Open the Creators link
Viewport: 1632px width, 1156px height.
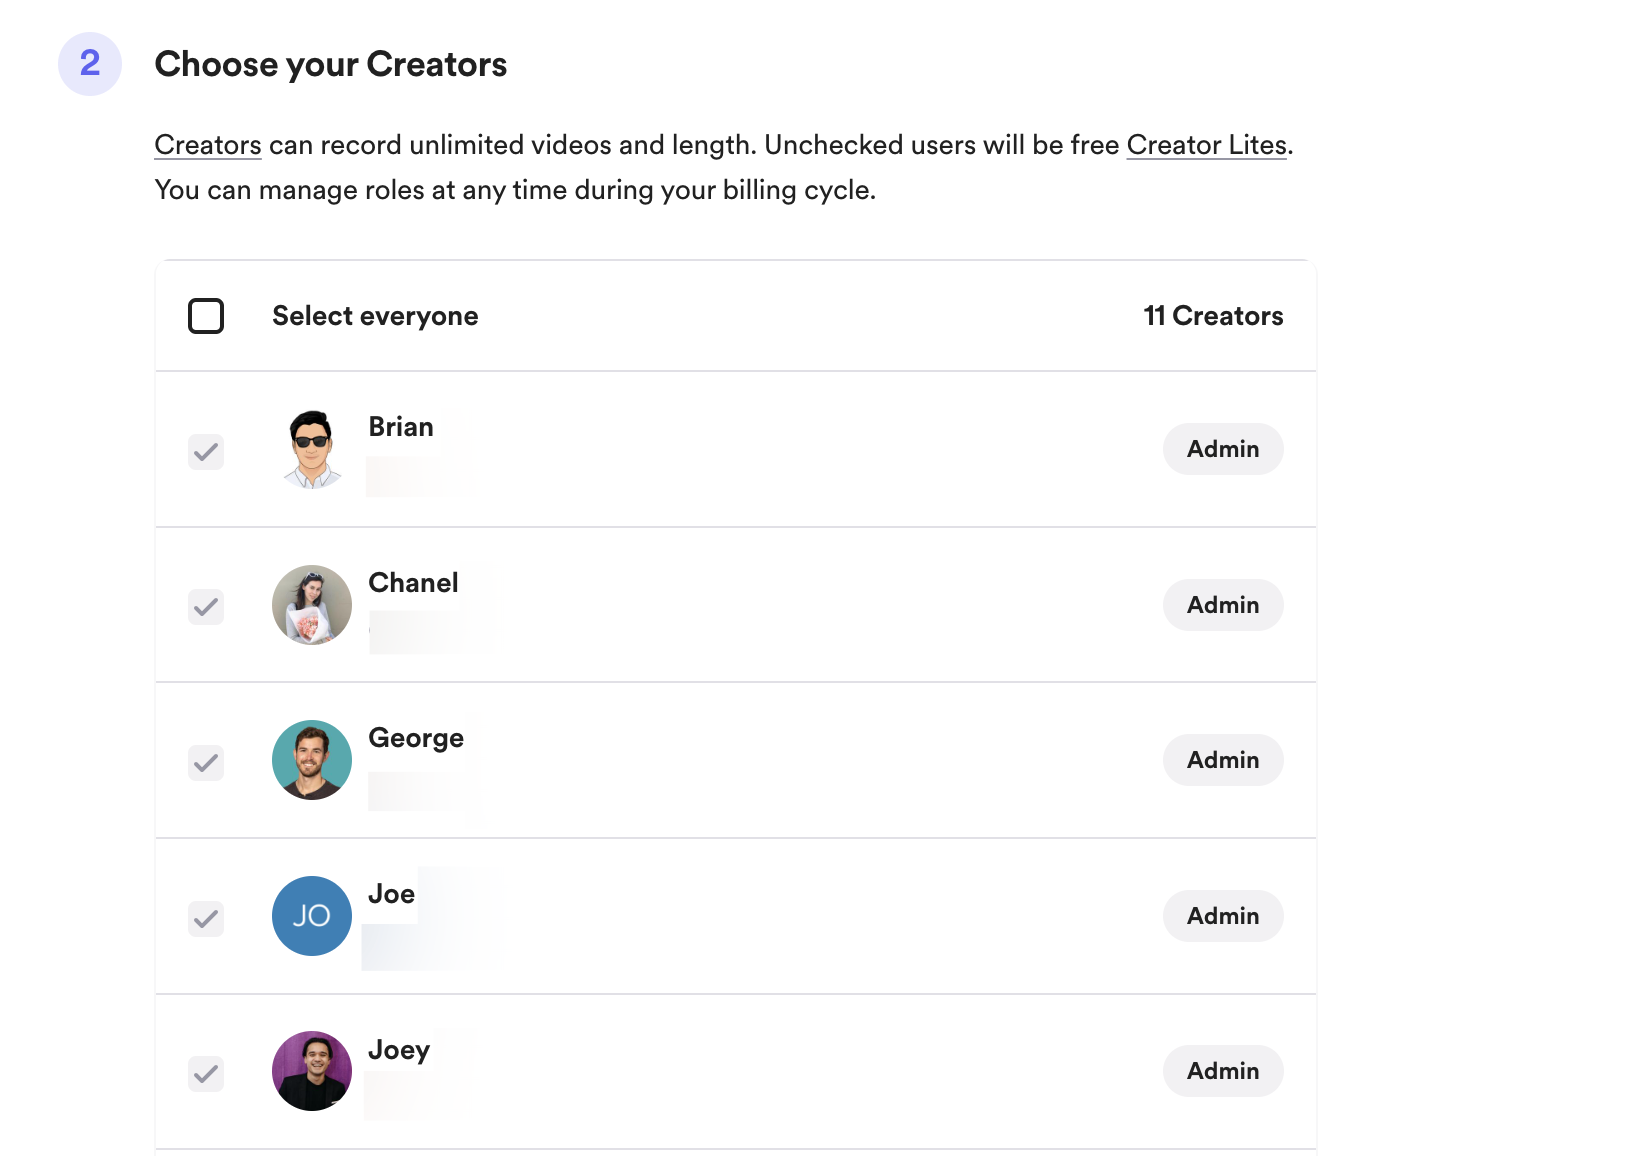(x=208, y=145)
